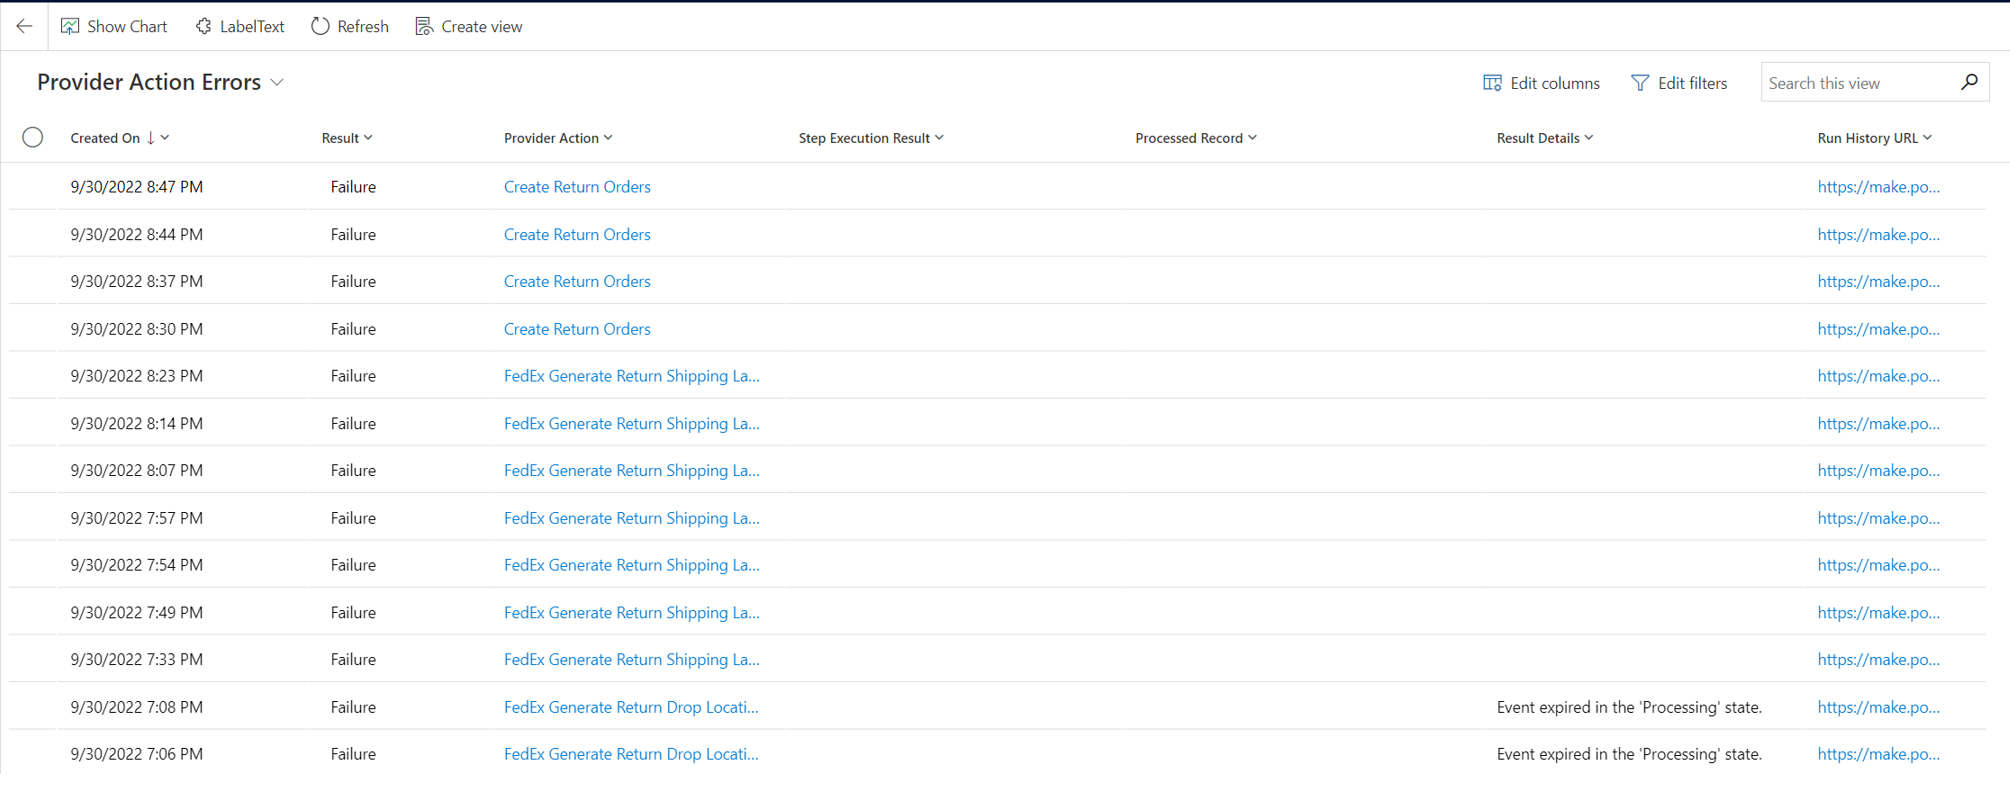Image resolution: width=2010 pixels, height=785 pixels.
Task: Open FedEx Shipping Label action at 8:07 PM
Action: click(x=632, y=470)
